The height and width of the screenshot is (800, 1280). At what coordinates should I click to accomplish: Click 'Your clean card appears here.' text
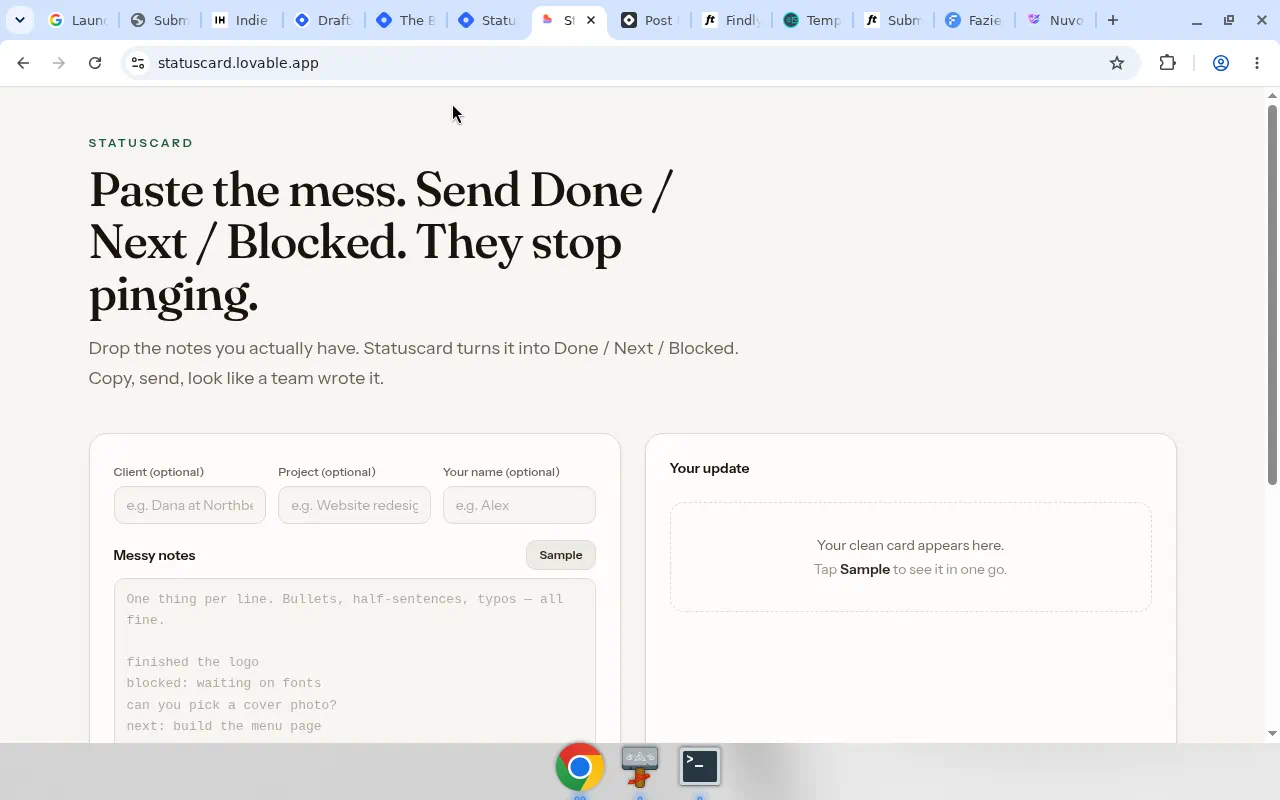click(910, 545)
